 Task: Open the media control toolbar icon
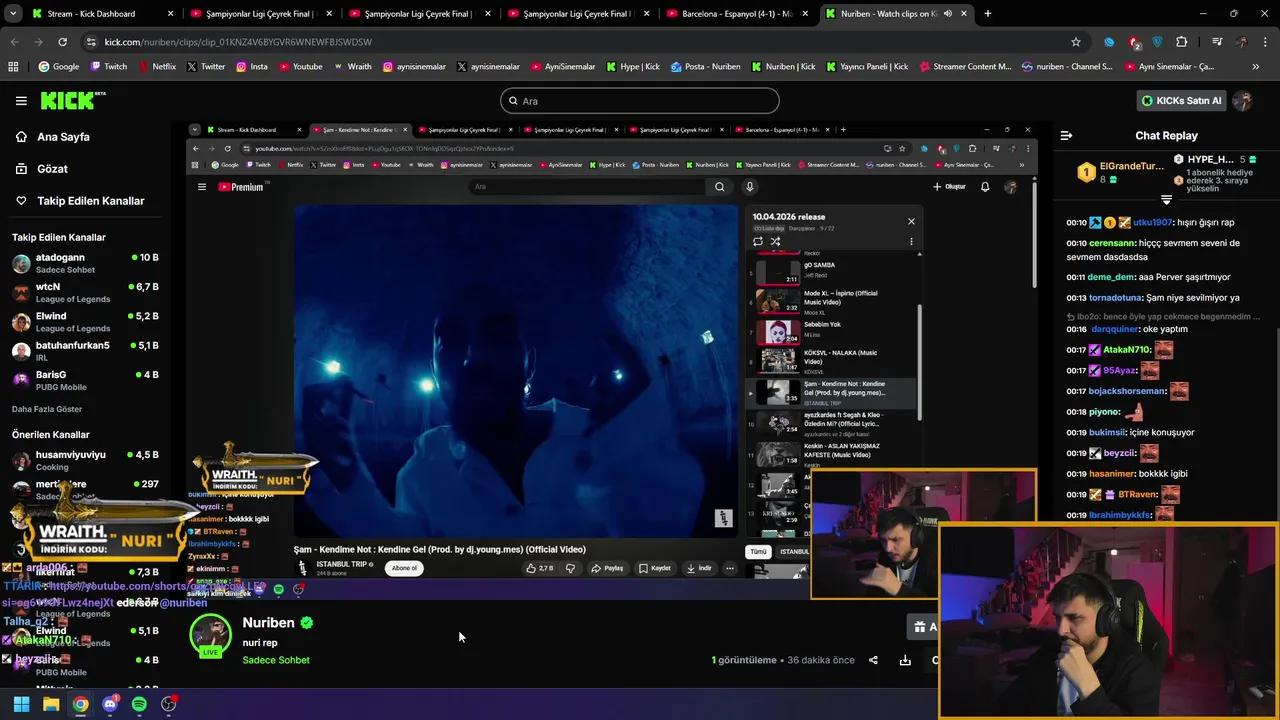point(1217,42)
